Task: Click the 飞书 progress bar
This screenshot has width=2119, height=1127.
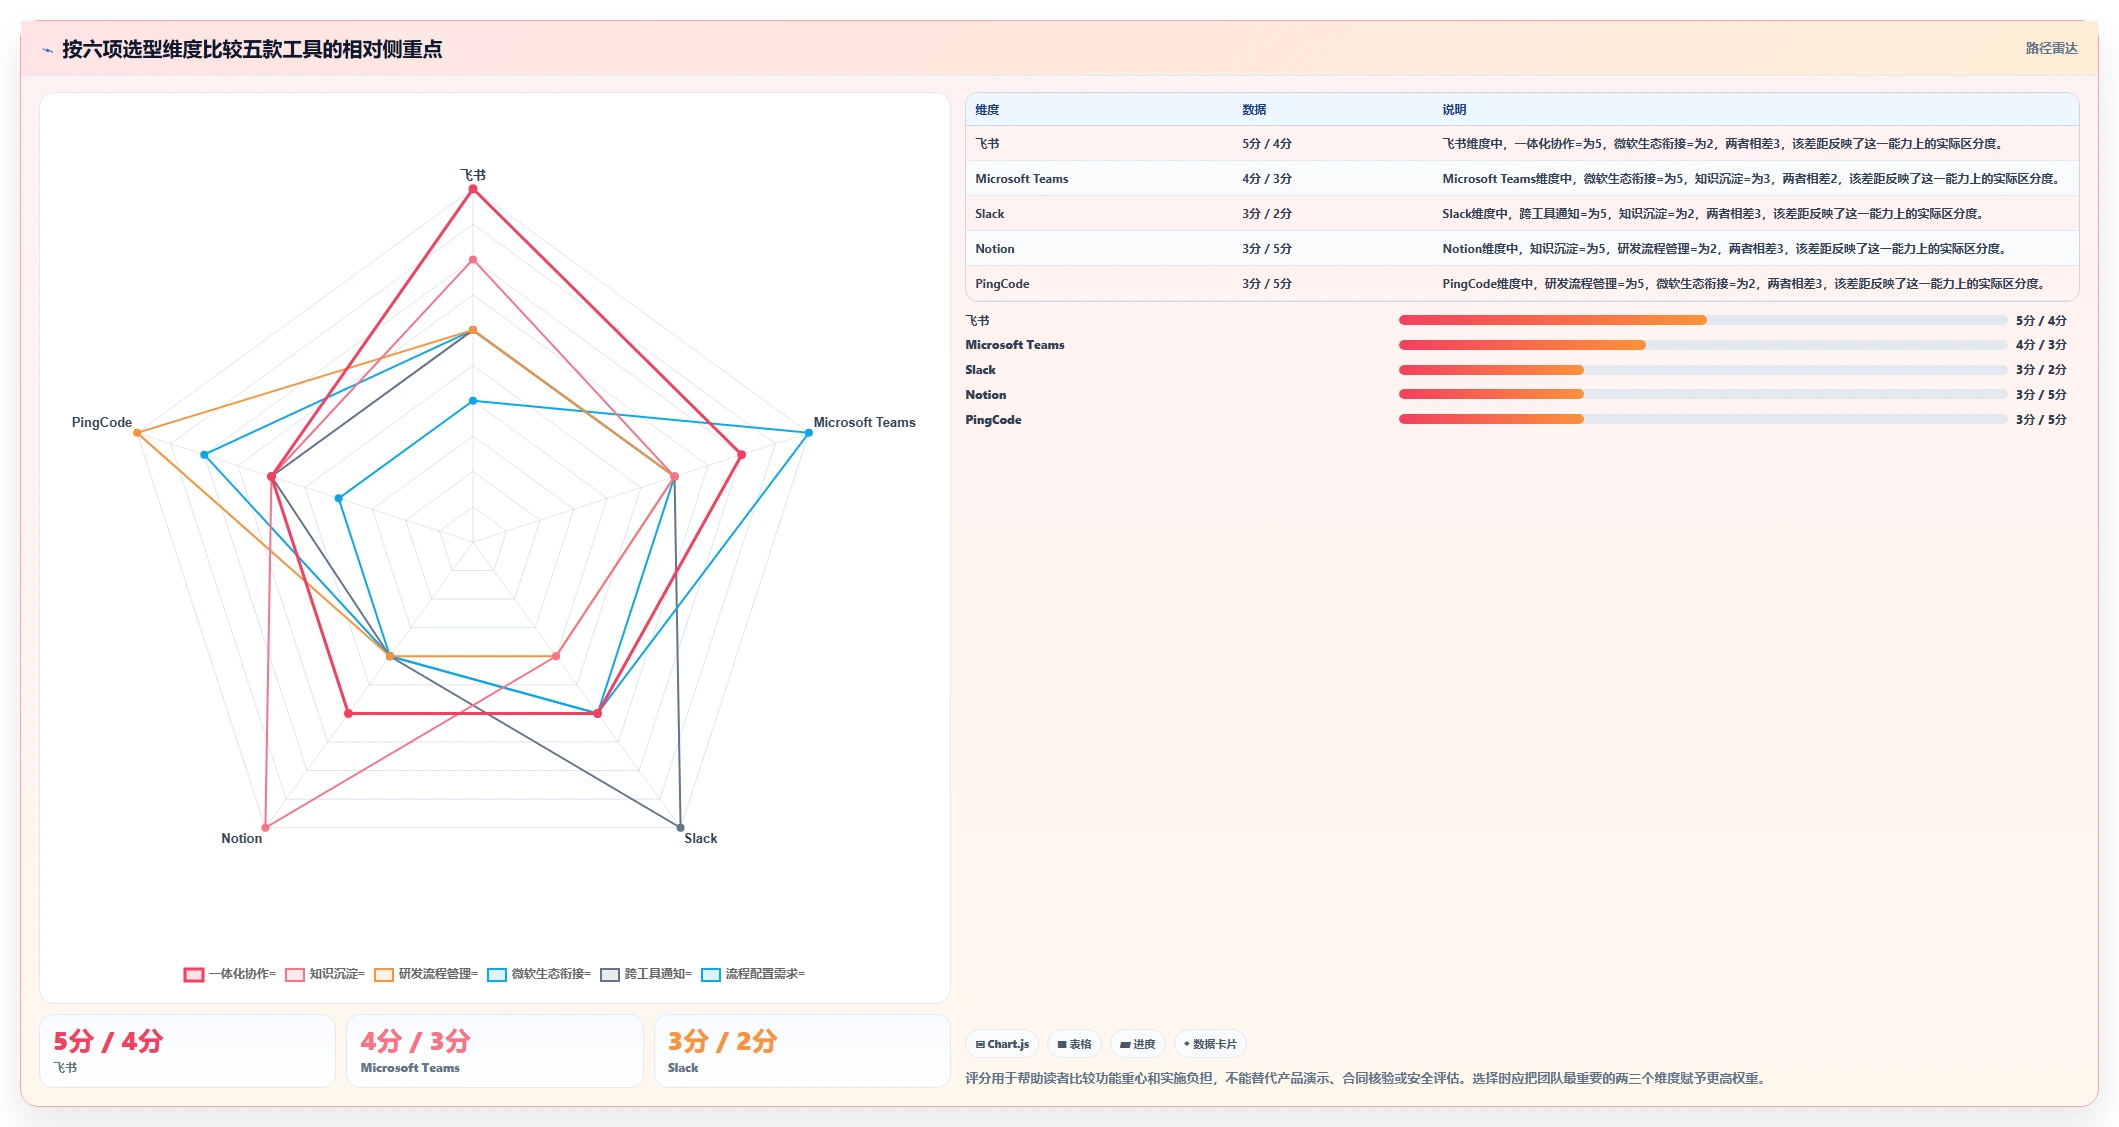Action: 1702,320
